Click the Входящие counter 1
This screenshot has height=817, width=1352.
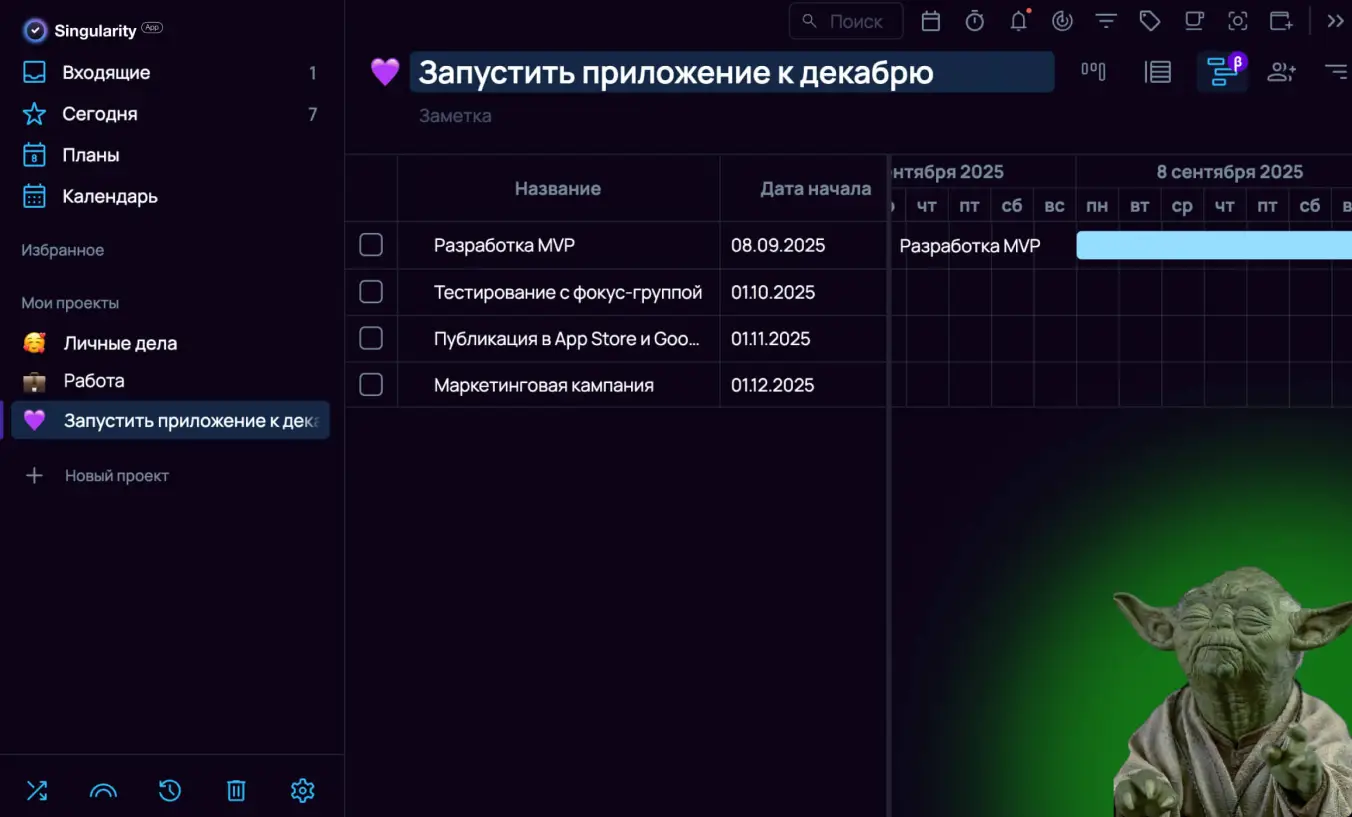point(313,72)
